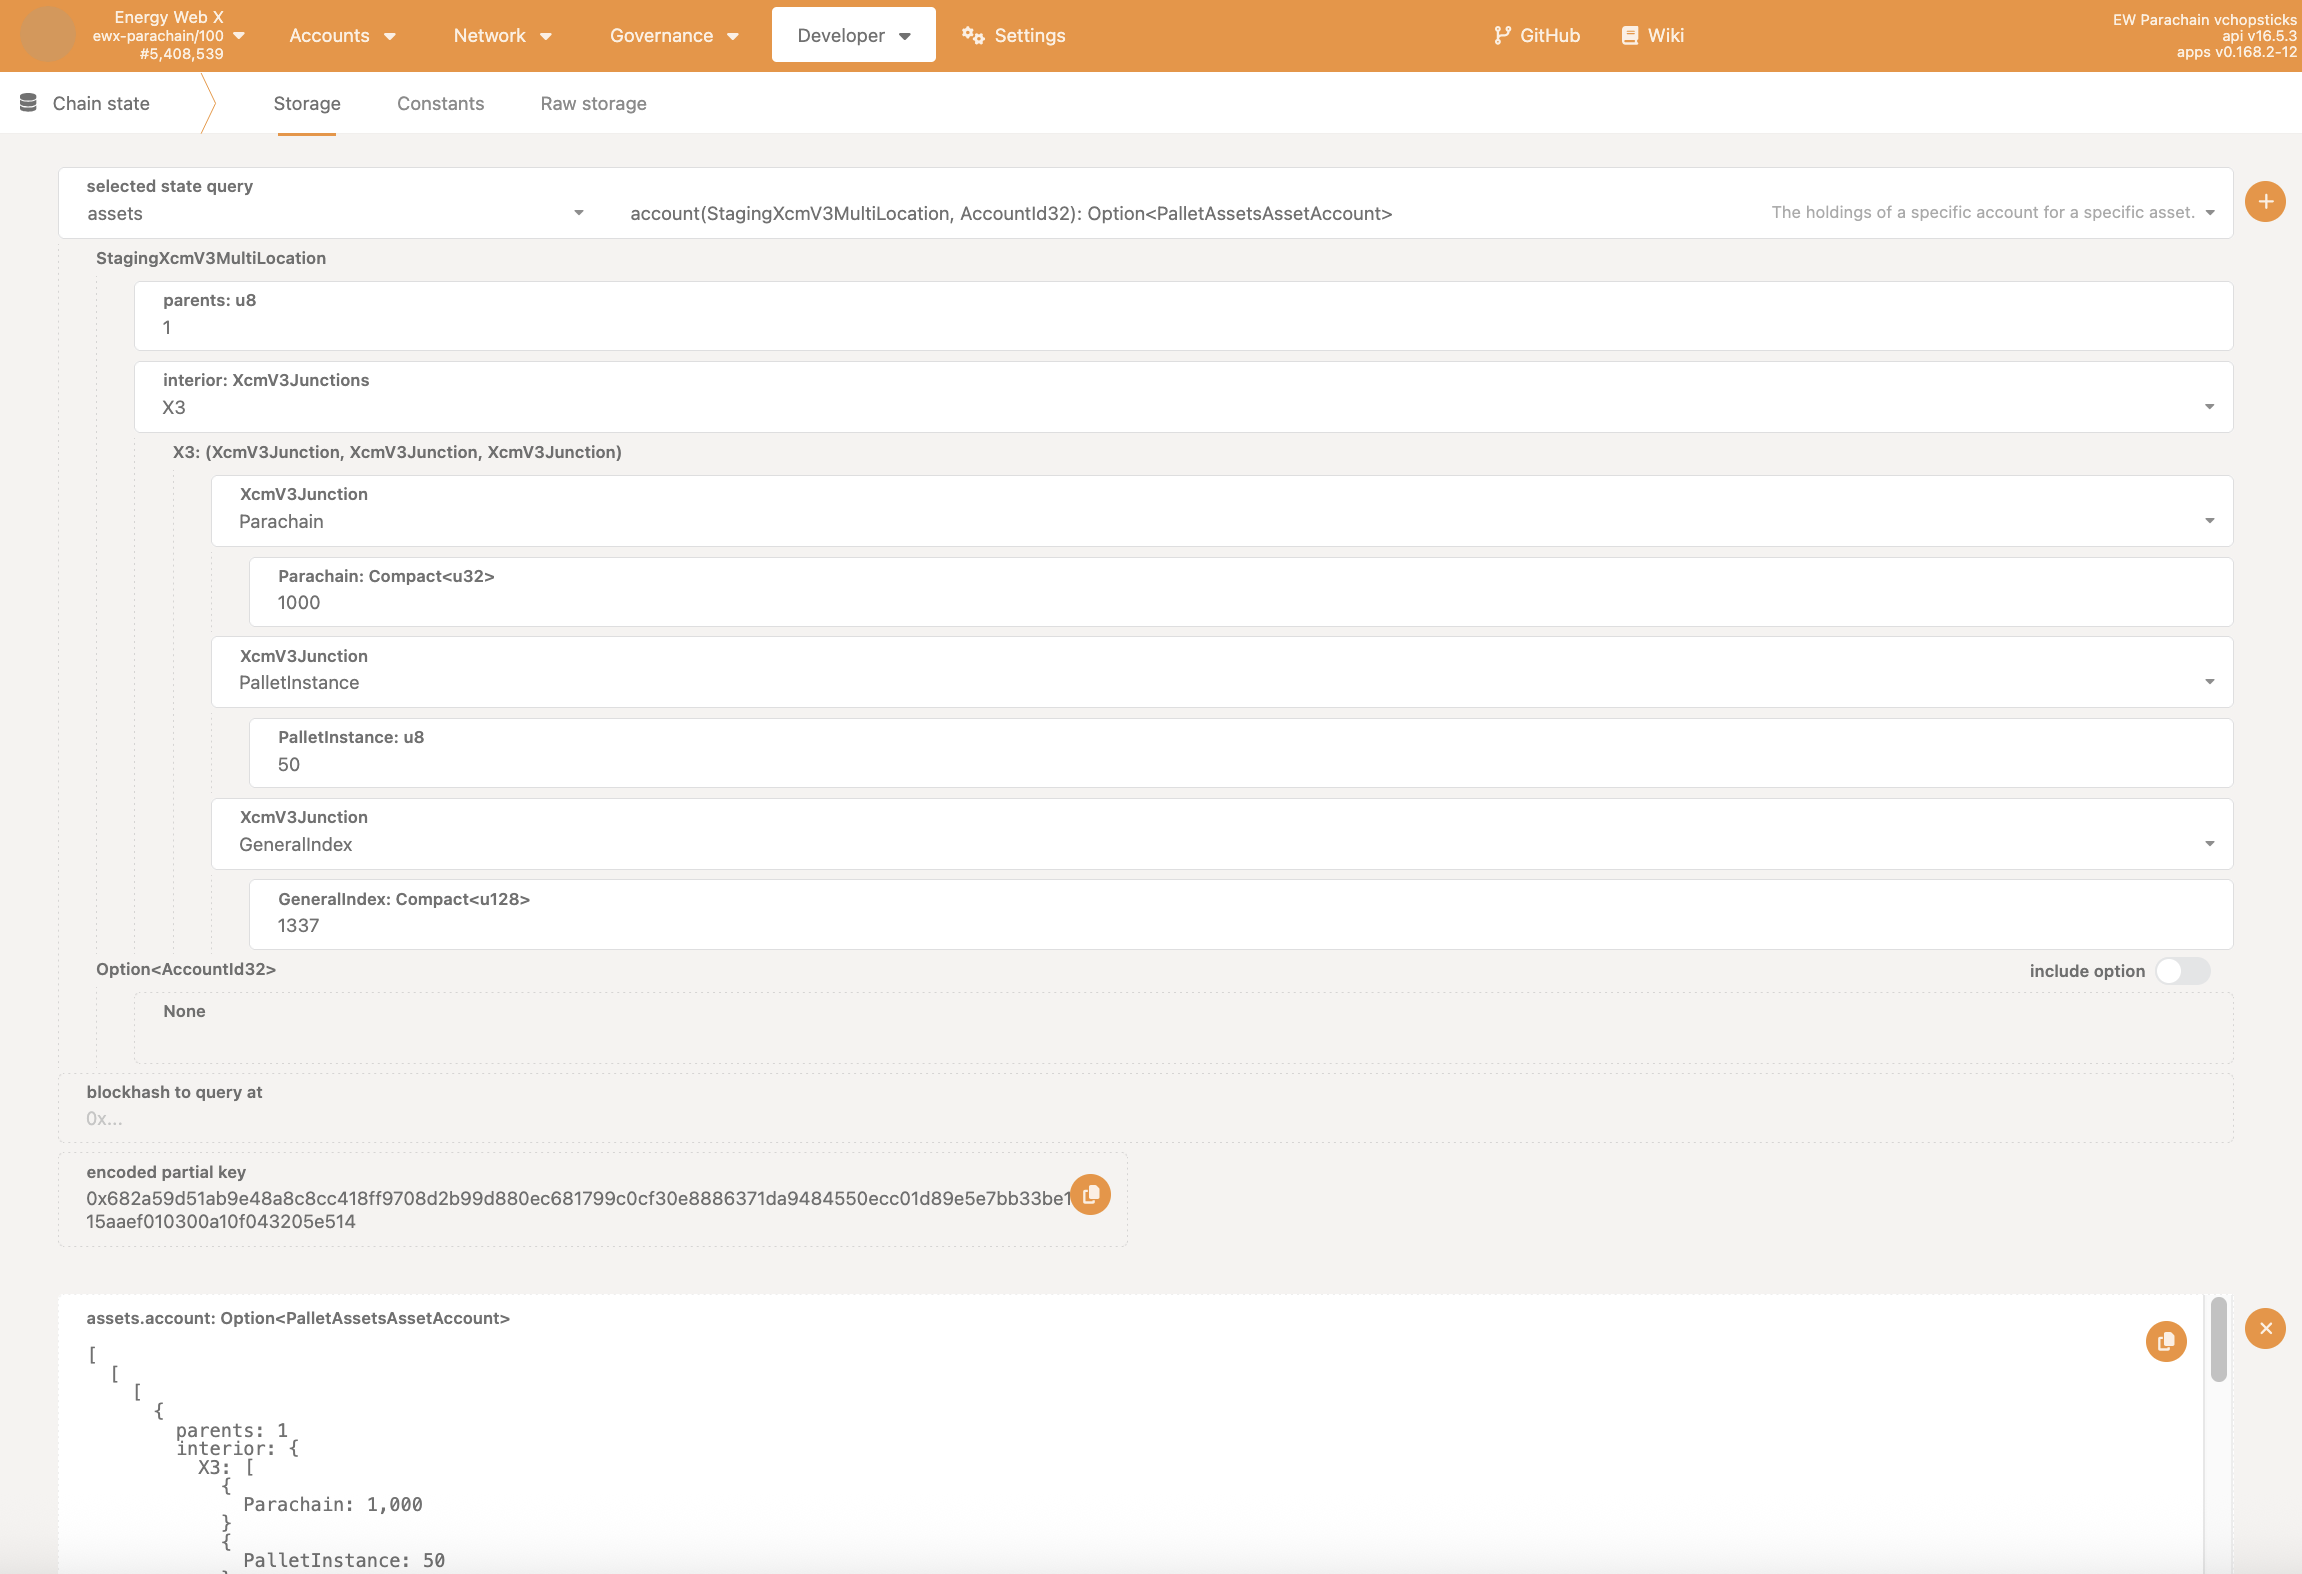The width and height of the screenshot is (2302, 1574).
Task: Click the Energy Web X chain logo
Action: (x=47, y=35)
